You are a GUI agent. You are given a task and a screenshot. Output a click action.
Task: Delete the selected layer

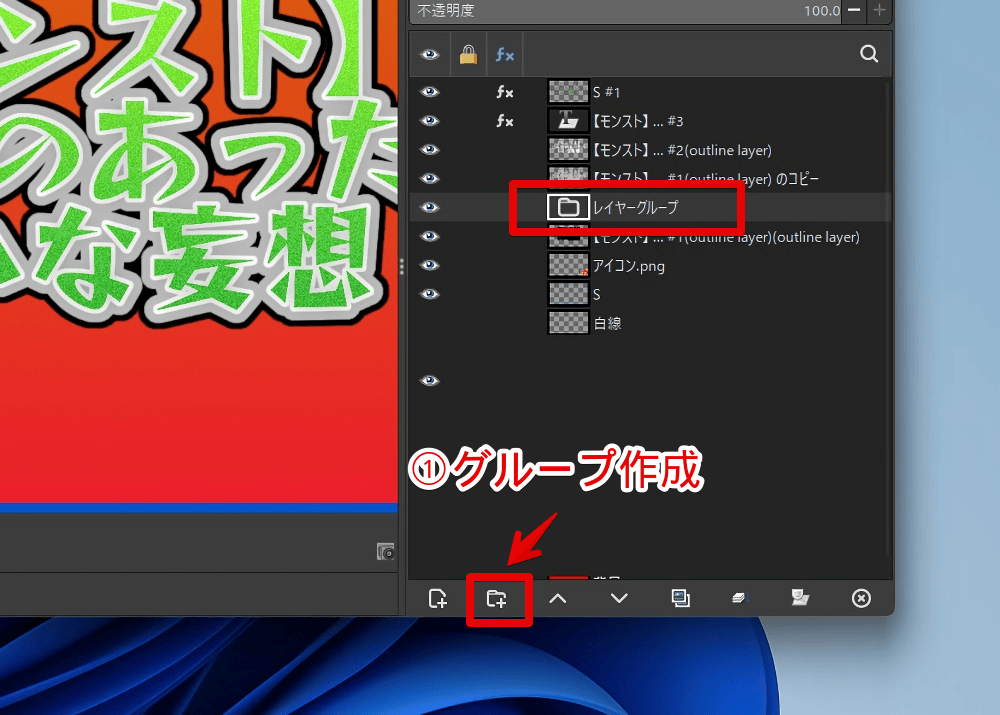pyautogui.click(x=860, y=598)
